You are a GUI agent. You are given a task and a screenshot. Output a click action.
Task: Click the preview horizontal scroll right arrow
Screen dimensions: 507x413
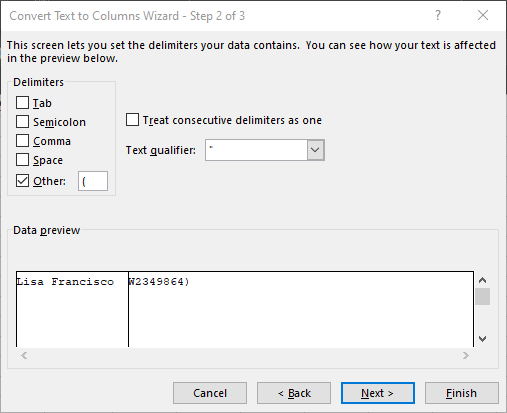[x=466, y=356]
